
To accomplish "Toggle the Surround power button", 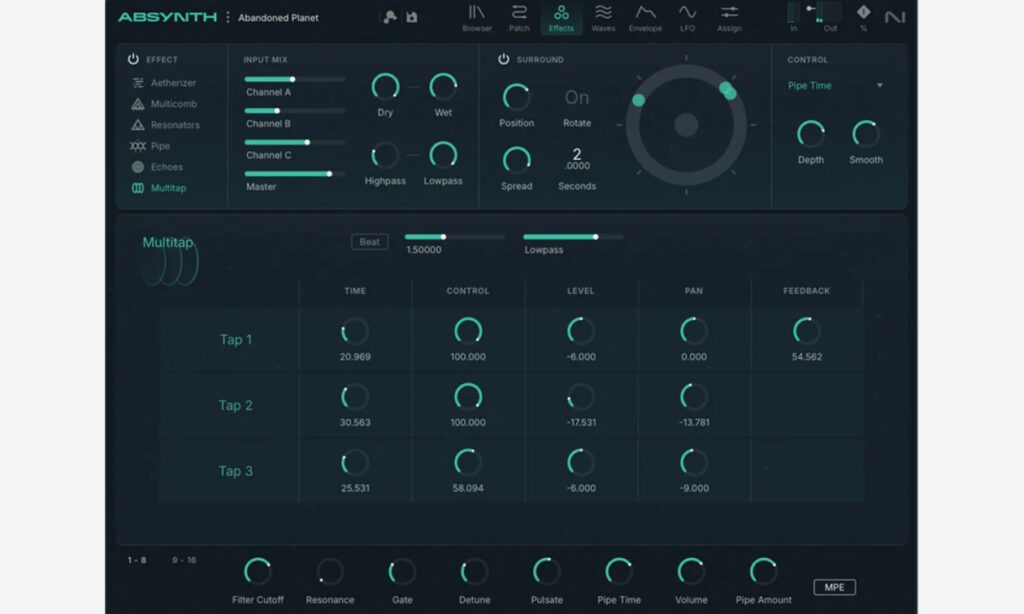I will coord(504,59).
